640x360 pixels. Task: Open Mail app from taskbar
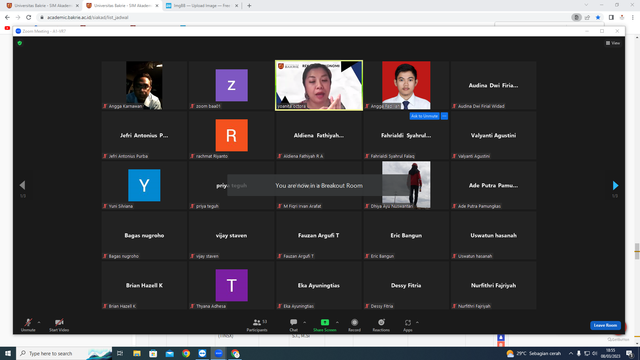[x=169, y=353]
